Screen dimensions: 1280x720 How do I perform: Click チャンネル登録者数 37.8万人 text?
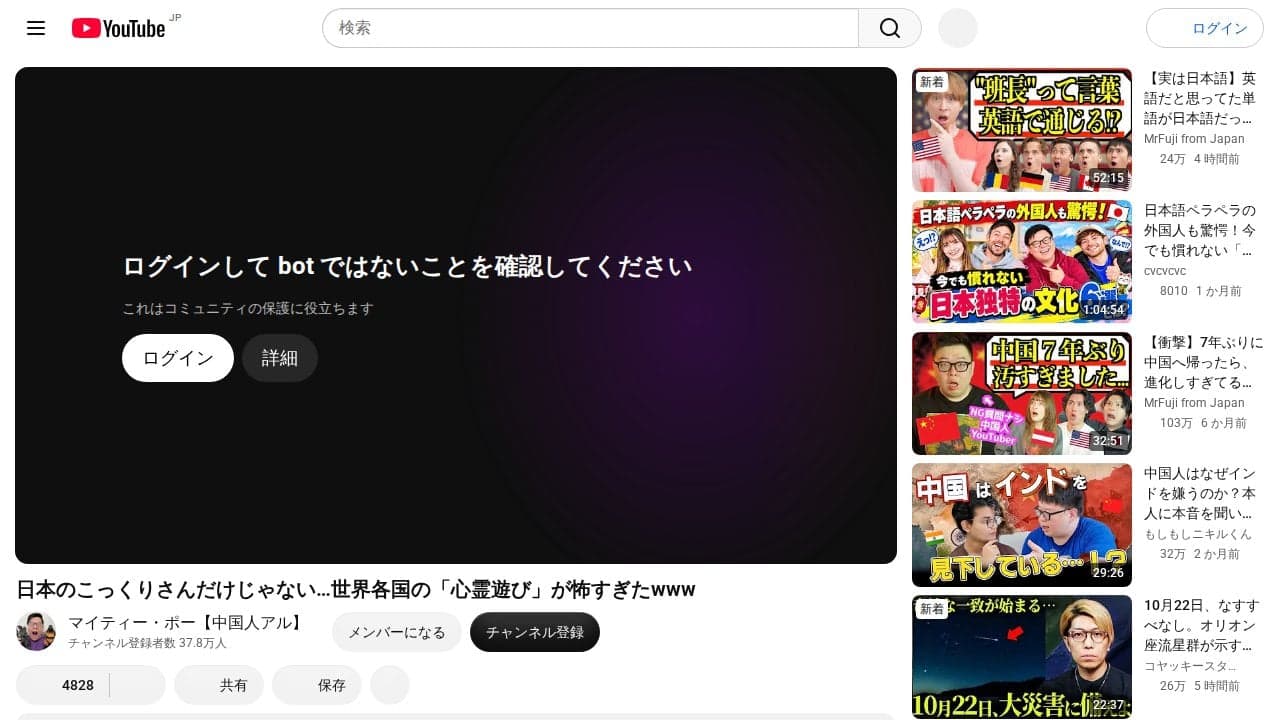[x=147, y=643]
